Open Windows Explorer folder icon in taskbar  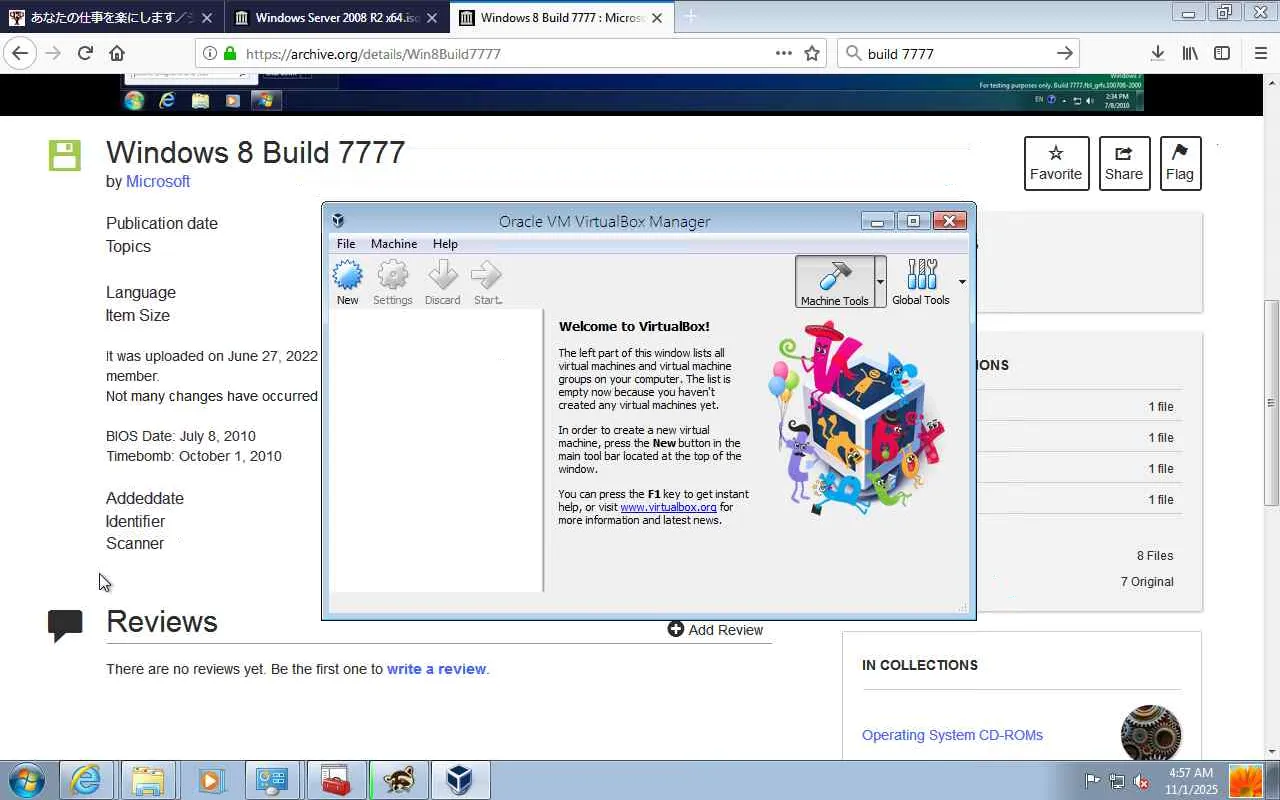tap(148, 780)
